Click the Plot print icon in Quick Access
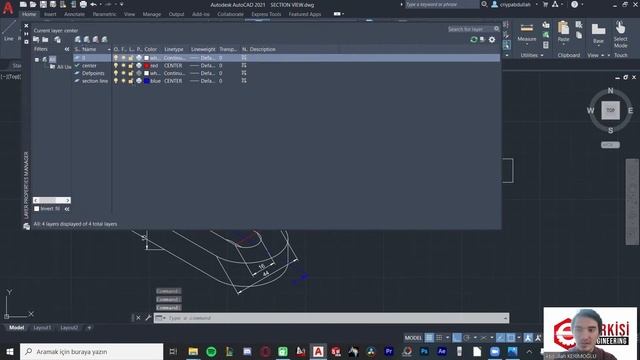640x360 pixels. [83, 4]
